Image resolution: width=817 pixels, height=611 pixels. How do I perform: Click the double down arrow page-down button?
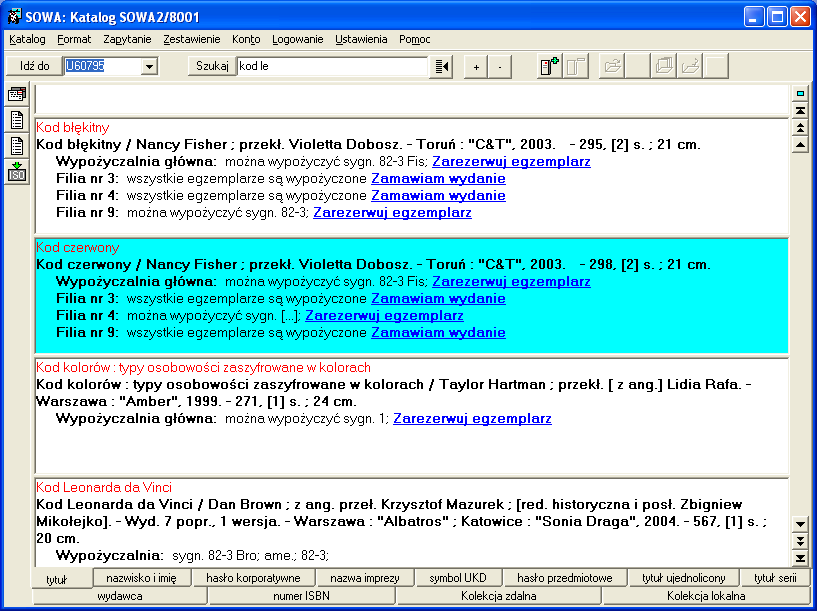point(800,541)
